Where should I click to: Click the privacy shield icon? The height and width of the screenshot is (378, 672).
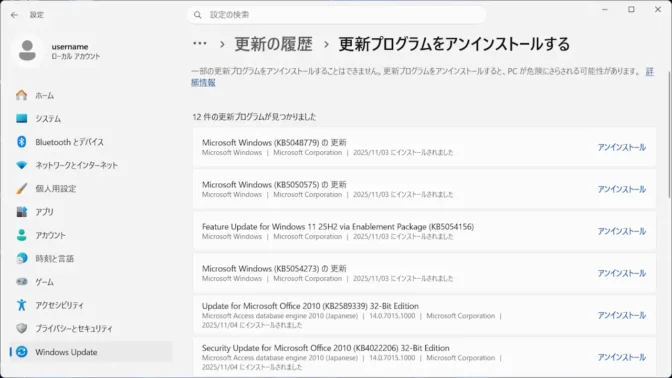(21, 328)
